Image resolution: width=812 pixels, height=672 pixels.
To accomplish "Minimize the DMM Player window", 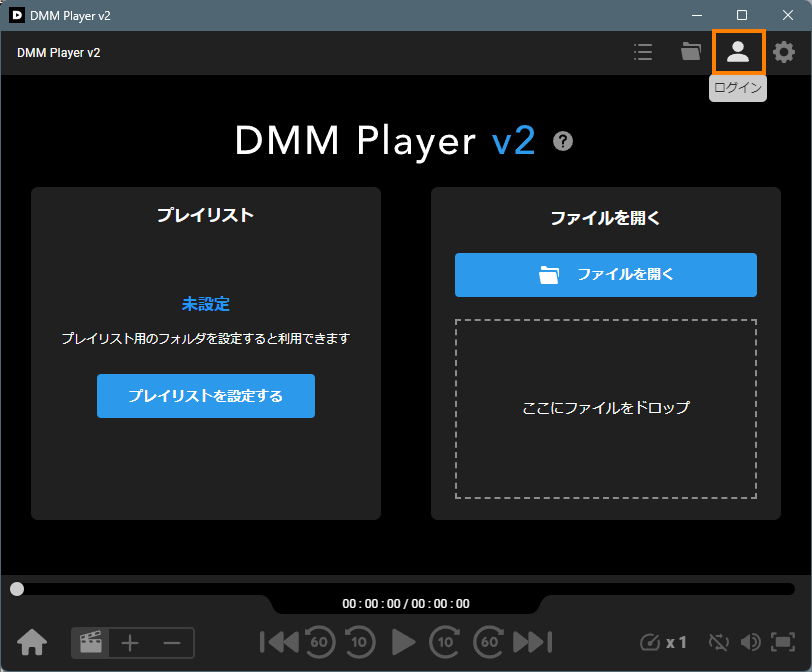I will coord(697,16).
